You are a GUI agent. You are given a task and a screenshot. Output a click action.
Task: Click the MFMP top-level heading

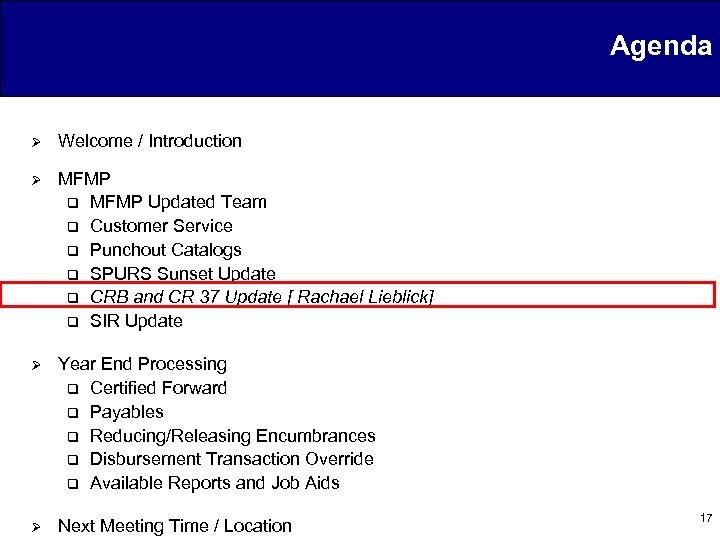tap(84, 179)
